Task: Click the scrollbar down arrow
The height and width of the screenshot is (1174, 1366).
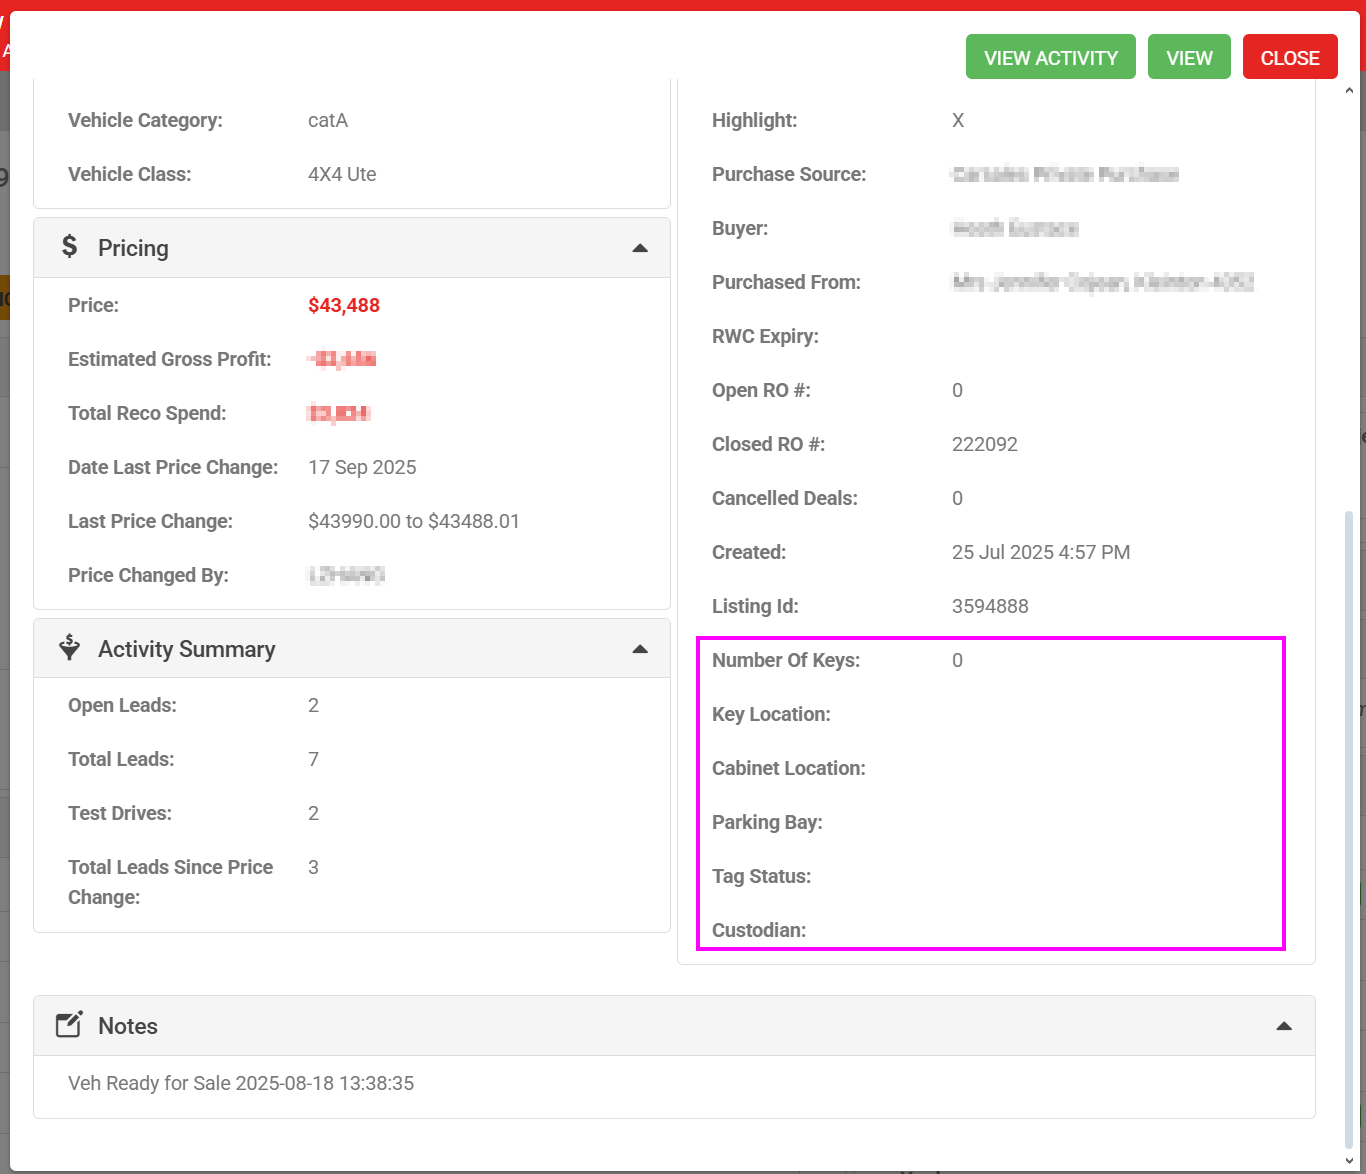Action: [1349, 1160]
